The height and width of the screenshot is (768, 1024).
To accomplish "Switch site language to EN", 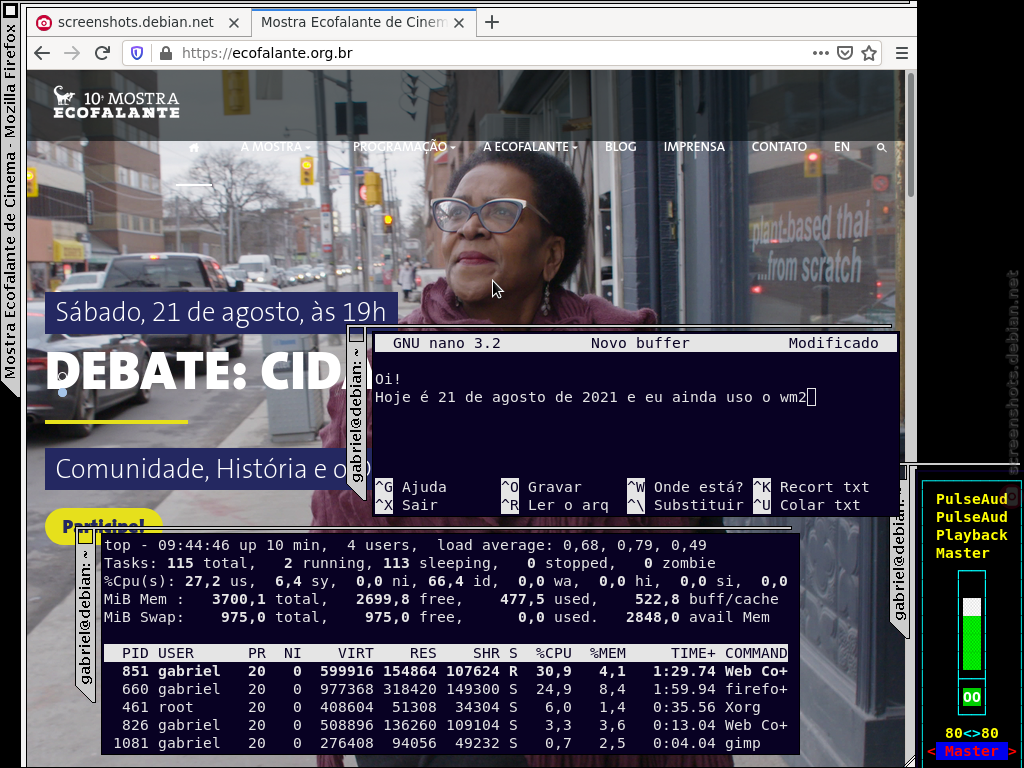I will click(x=842, y=147).
